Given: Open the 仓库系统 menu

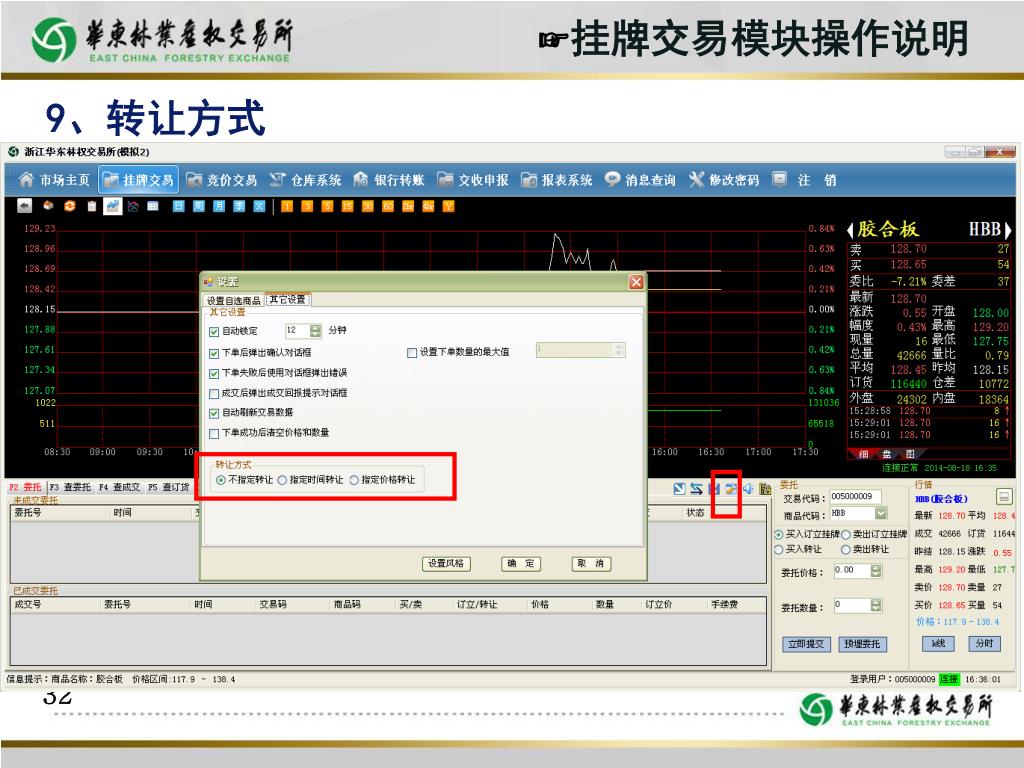Looking at the screenshot, I should point(306,180).
